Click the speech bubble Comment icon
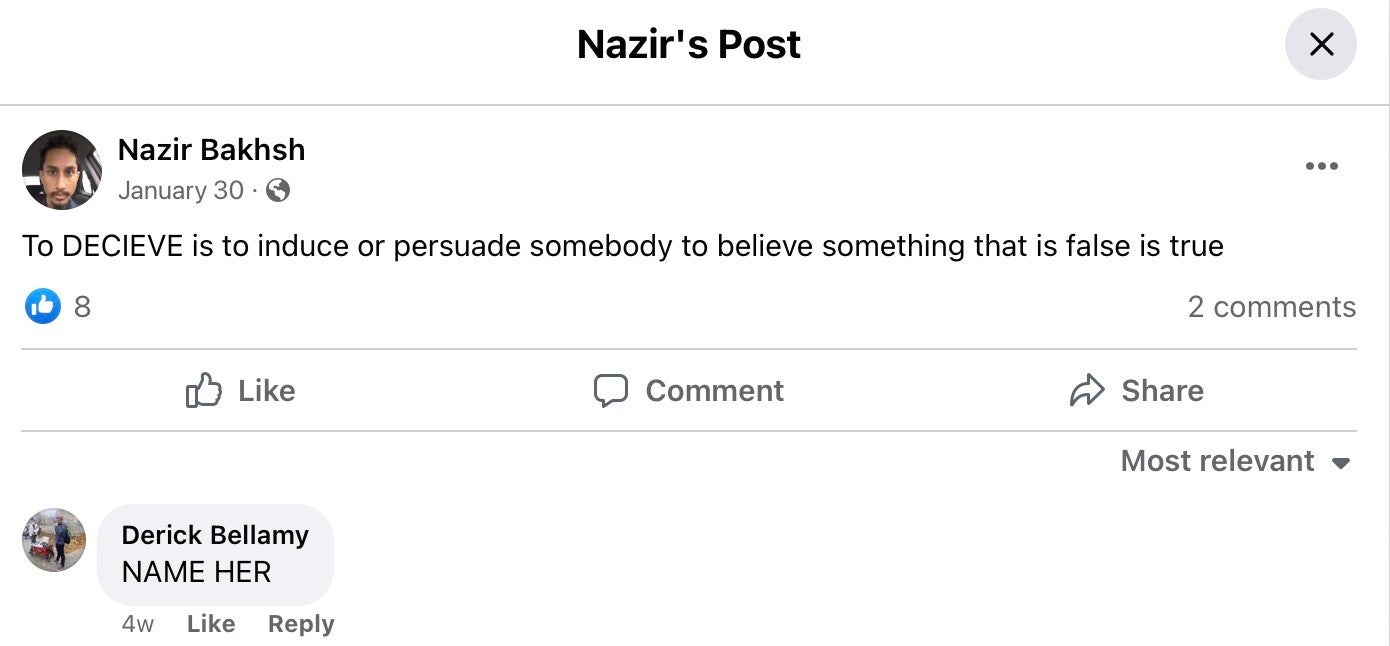 [x=611, y=390]
